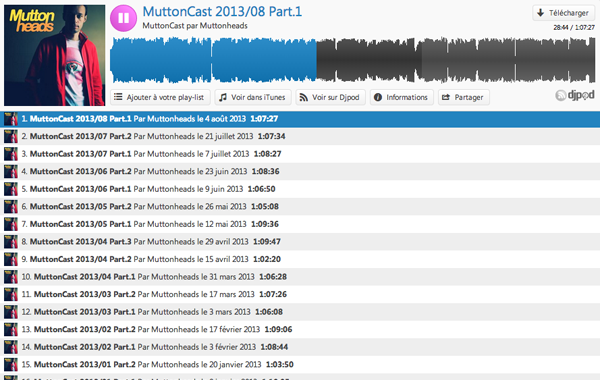
Task: Click the Partager share button
Action: pyautogui.click(x=464, y=97)
